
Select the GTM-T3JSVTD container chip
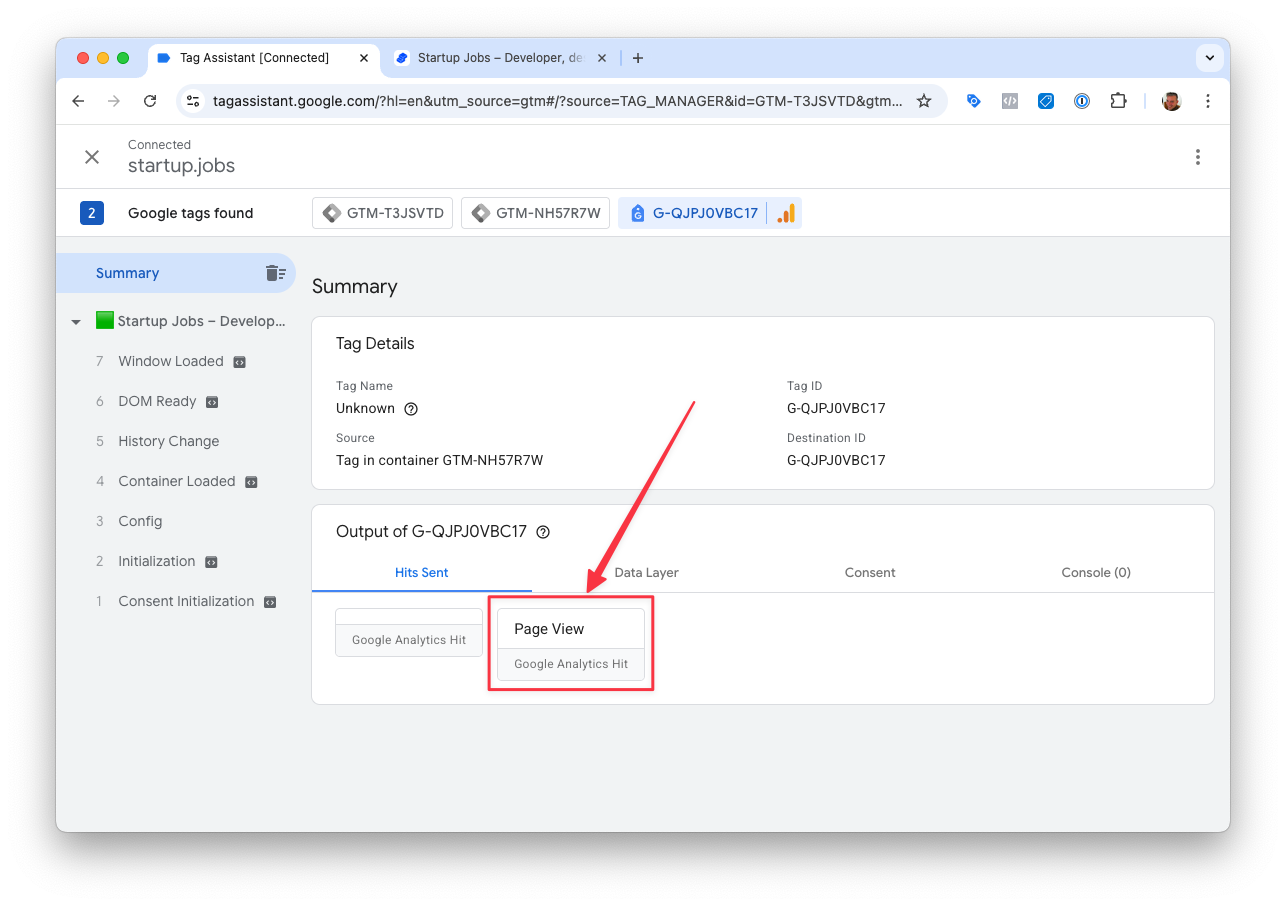pyautogui.click(x=383, y=213)
